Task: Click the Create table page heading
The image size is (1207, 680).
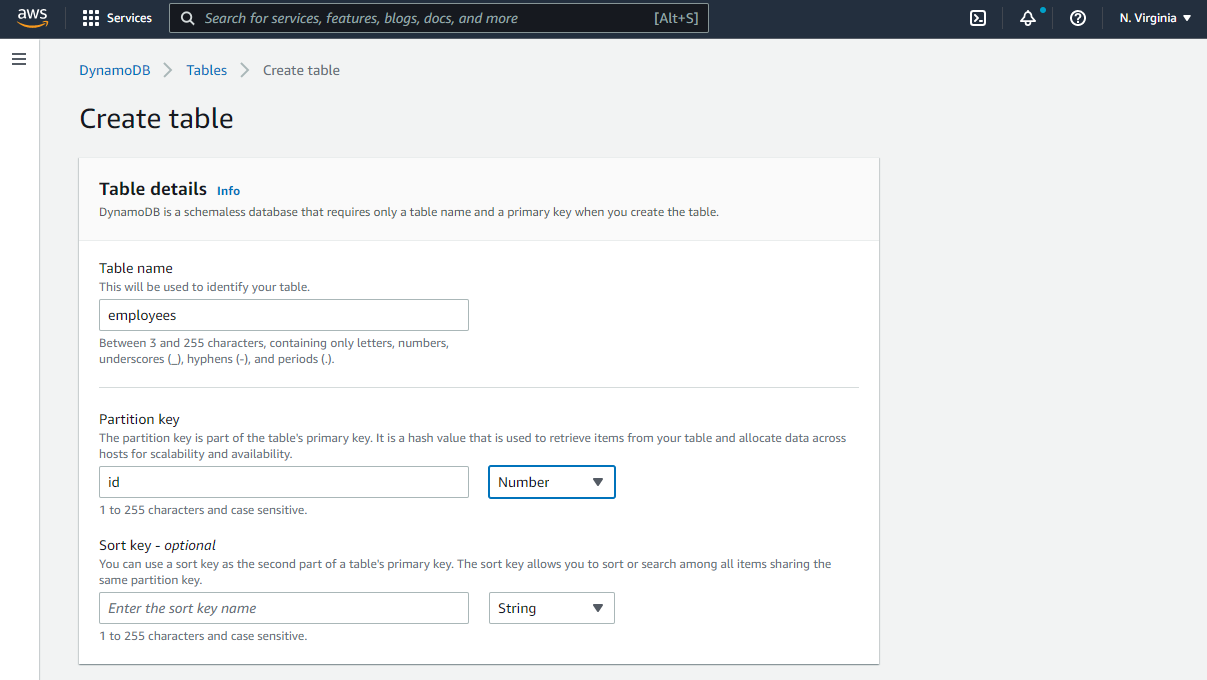Action: tap(156, 118)
